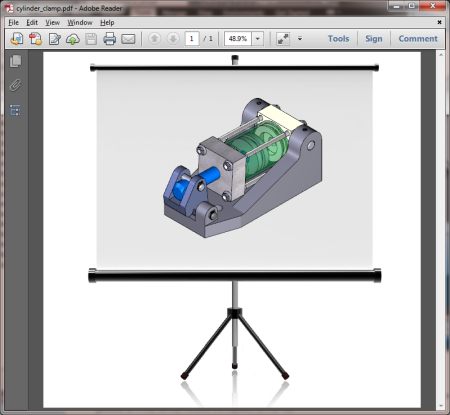Image resolution: width=450 pixels, height=415 pixels.
Task: Show the Model Tree panel
Action: [x=15, y=110]
